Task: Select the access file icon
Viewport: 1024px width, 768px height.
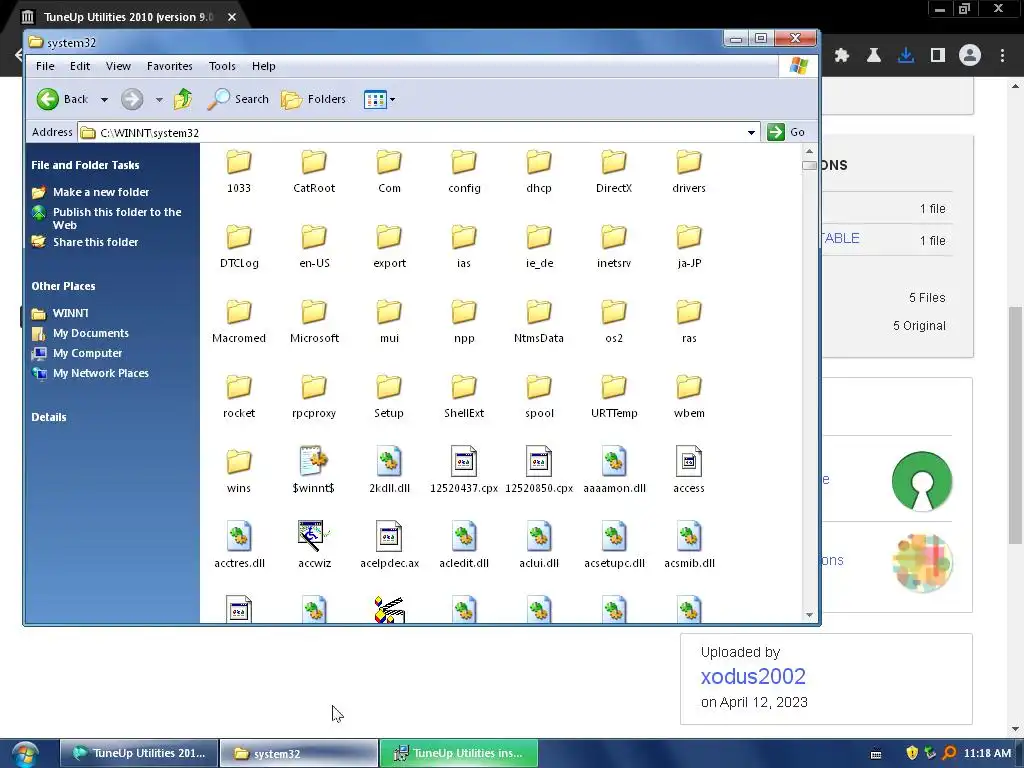Action: pos(689,470)
